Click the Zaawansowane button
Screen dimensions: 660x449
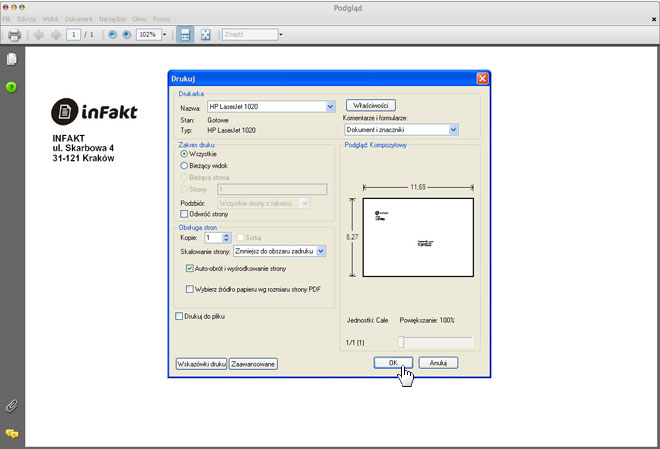pos(253,364)
